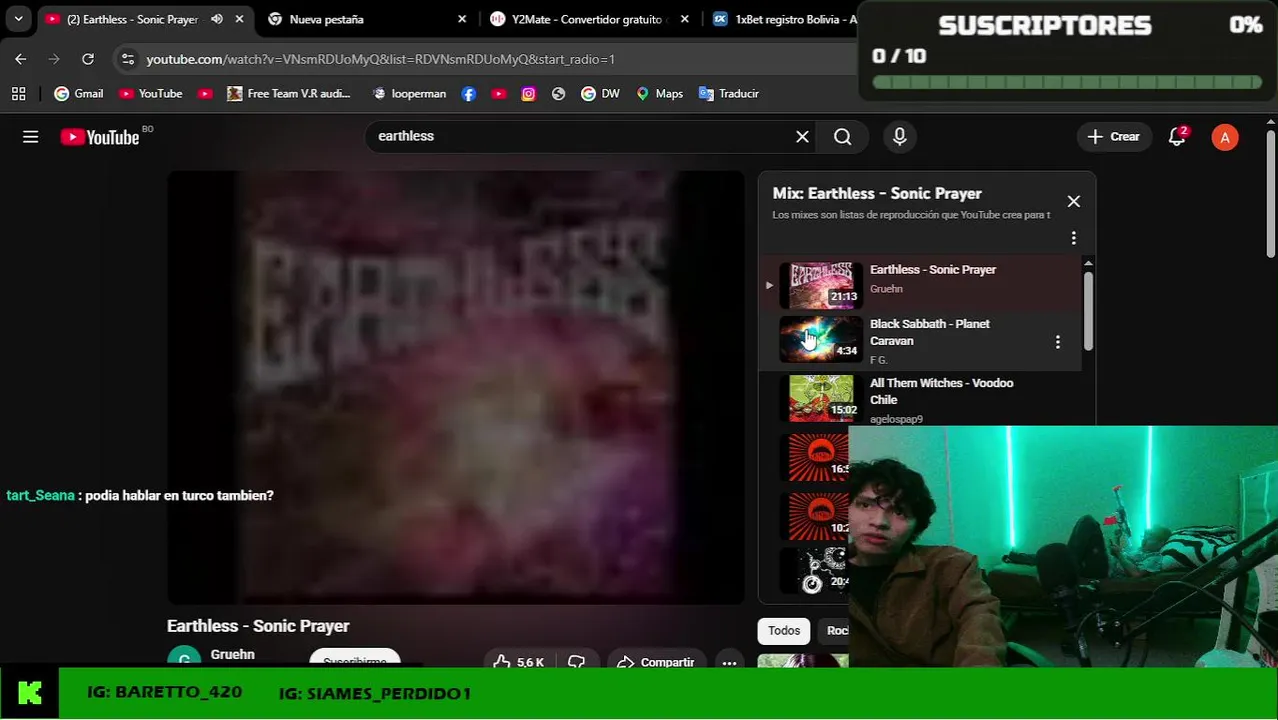Screen dimensions: 1278x720
Task: Close the Earthless - Sonic Prayer tab
Action: tap(239, 19)
